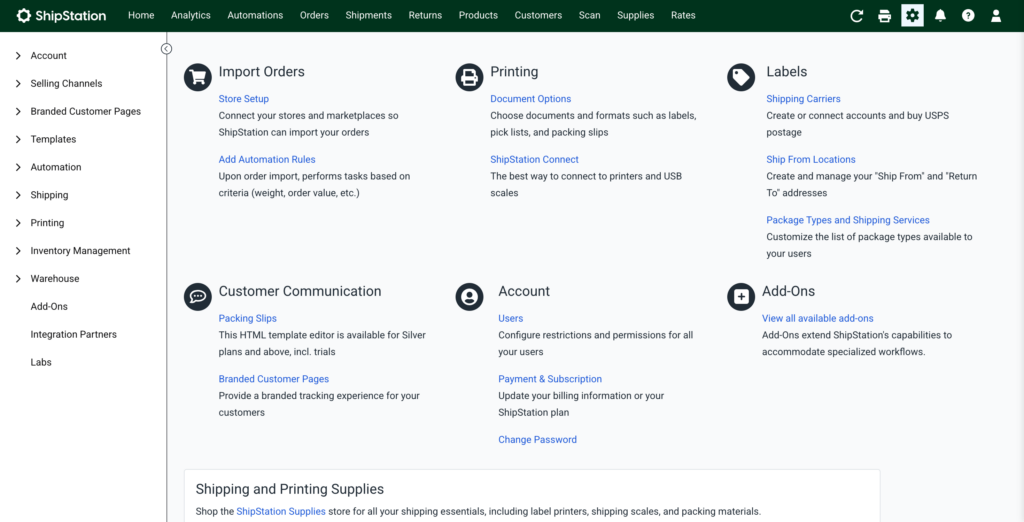Expand Inventory Management in sidebar

point(18,251)
